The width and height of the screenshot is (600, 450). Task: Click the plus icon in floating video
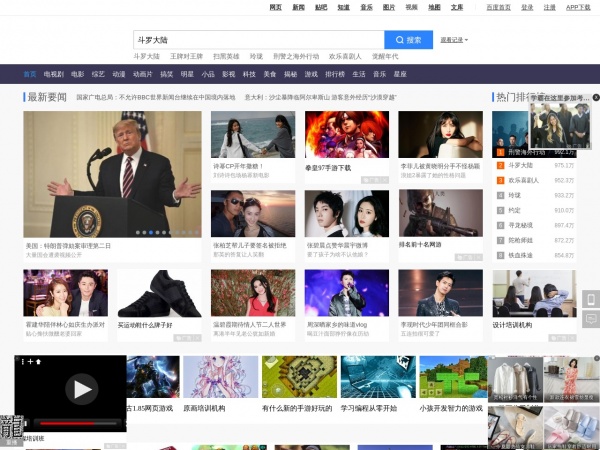[30, 362]
